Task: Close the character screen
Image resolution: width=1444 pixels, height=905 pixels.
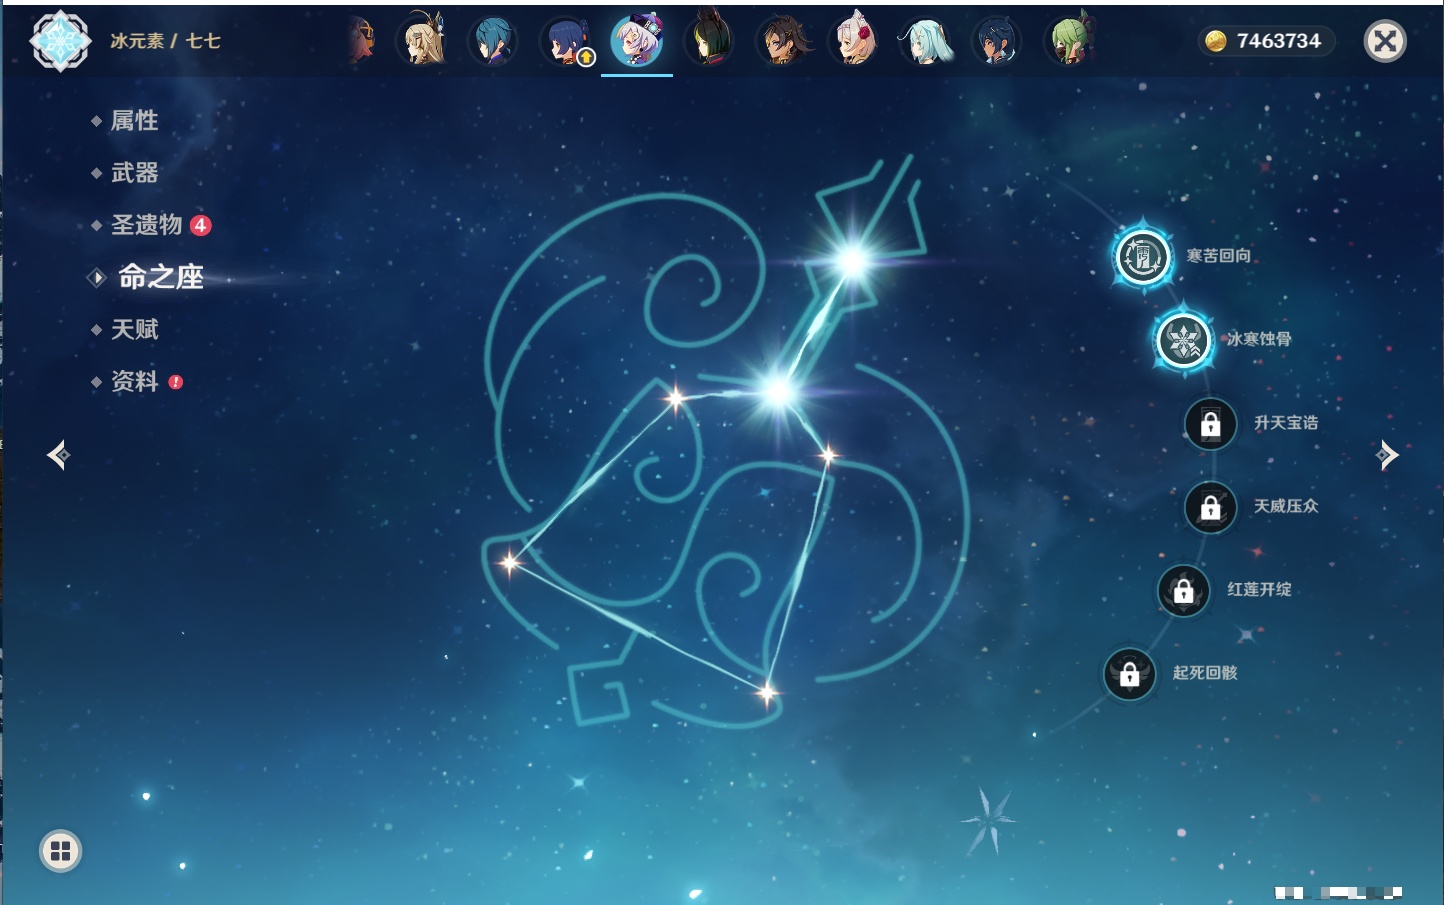Action: (1385, 41)
